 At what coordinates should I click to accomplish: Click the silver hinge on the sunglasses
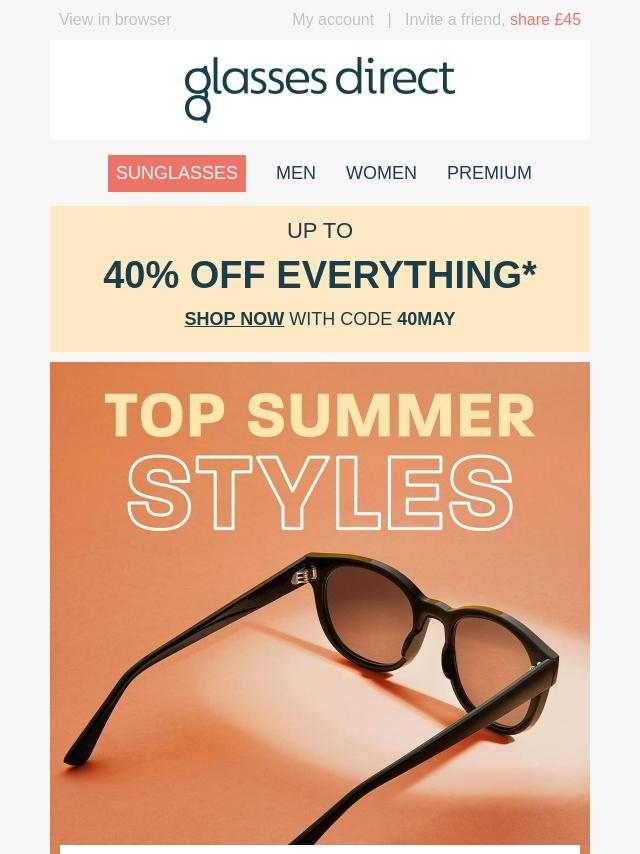click(305, 575)
